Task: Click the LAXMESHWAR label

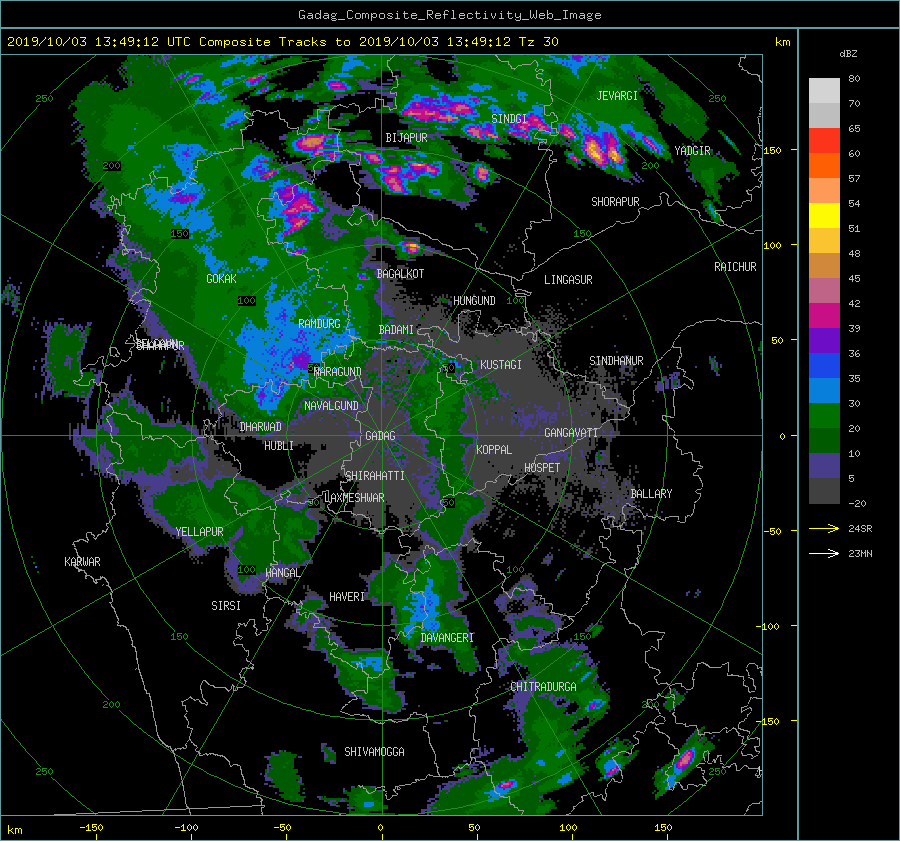Action: 354,498
